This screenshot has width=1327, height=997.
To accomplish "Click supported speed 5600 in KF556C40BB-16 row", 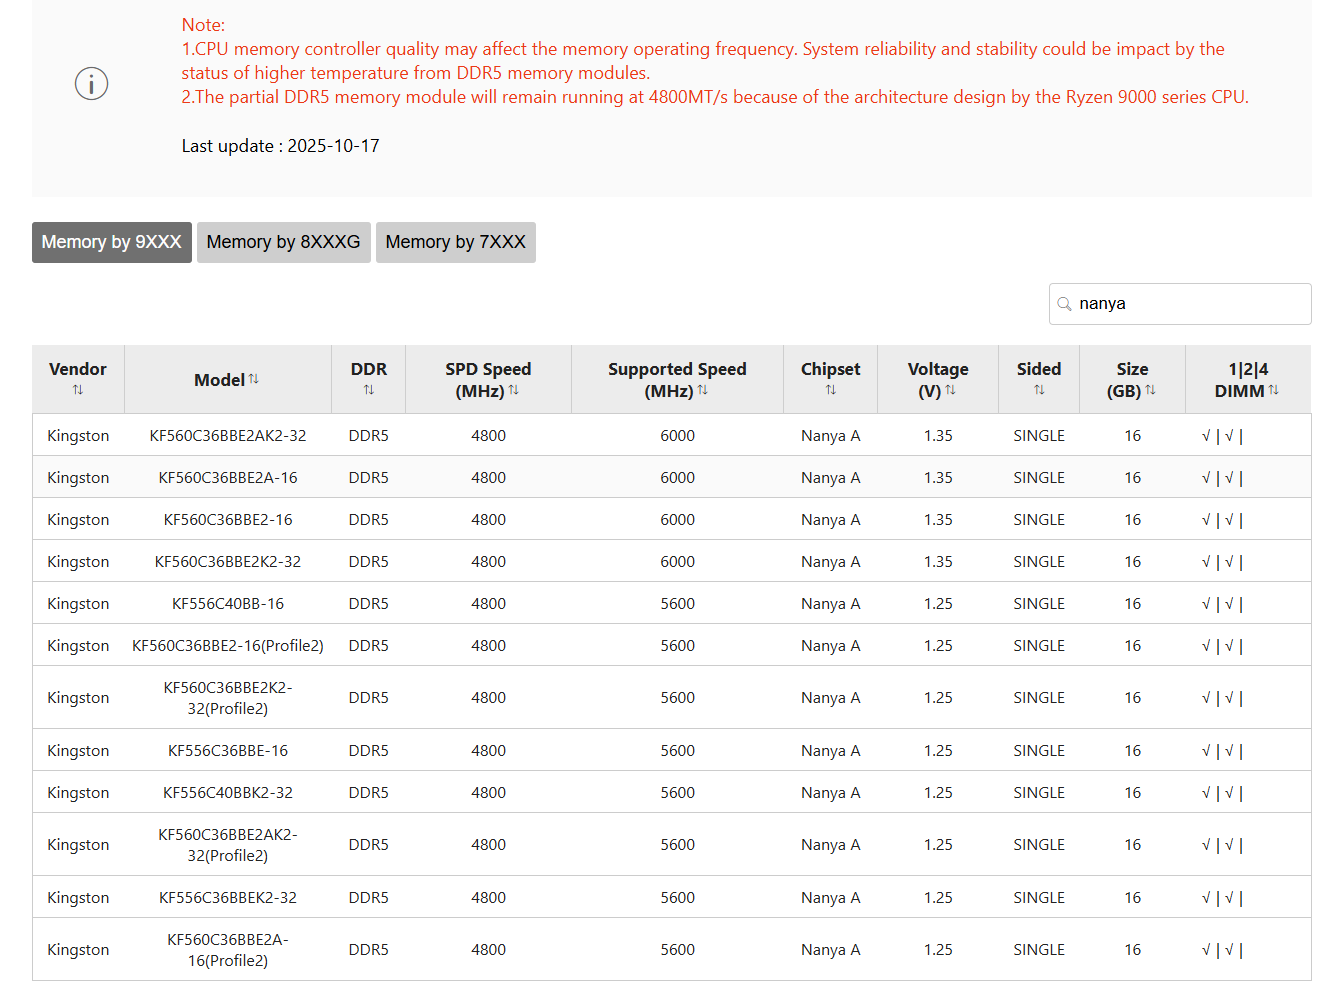I will [x=678, y=604].
